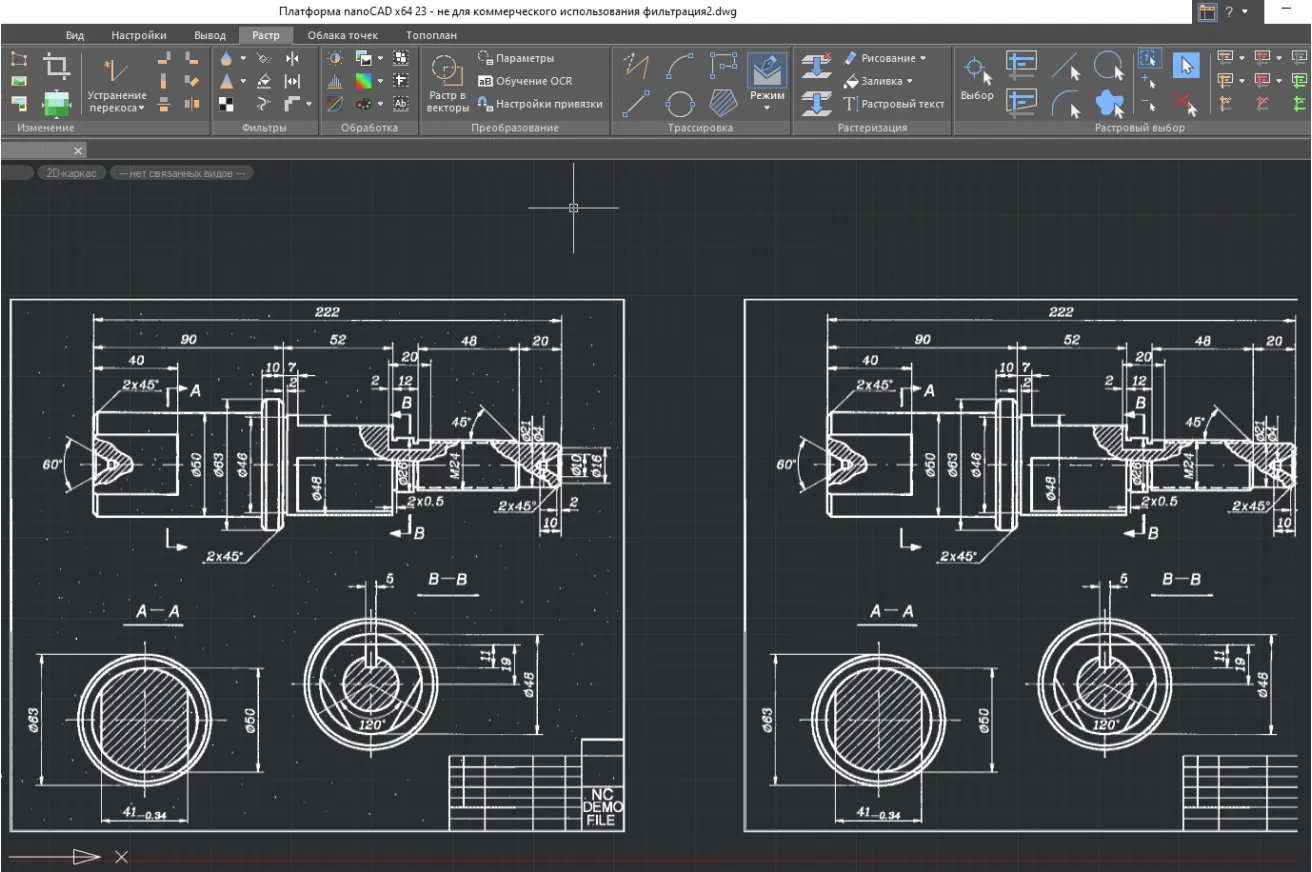Click the red X deselect raster icon
Image resolution: width=1312 pixels, height=872 pixels.
(x=1185, y=102)
